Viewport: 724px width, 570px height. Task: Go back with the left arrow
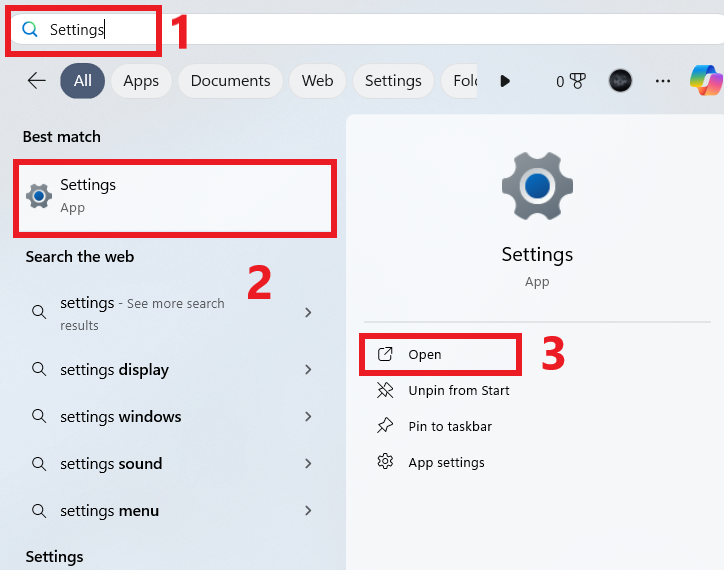36,81
